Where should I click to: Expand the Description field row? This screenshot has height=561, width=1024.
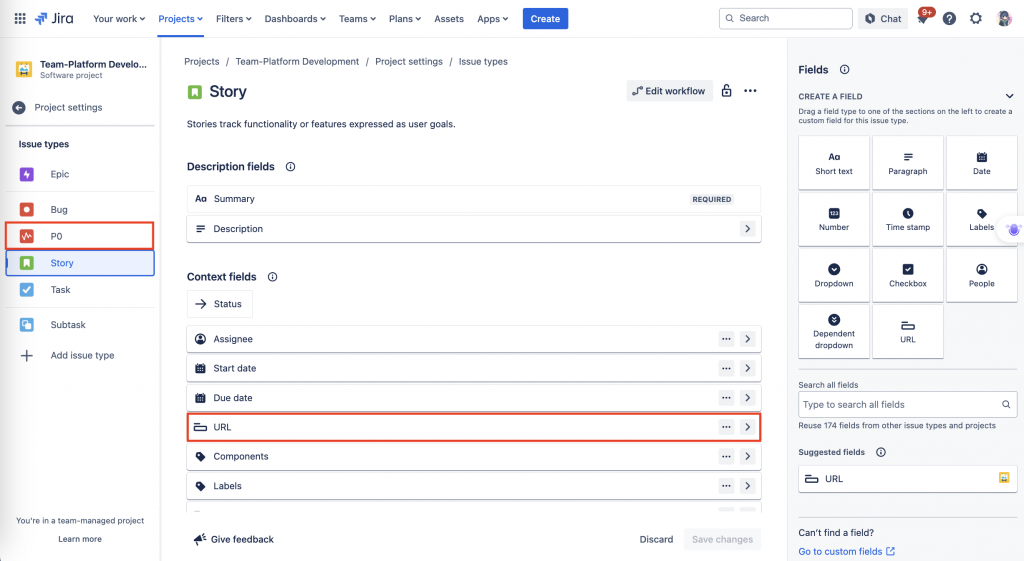pos(747,229)
